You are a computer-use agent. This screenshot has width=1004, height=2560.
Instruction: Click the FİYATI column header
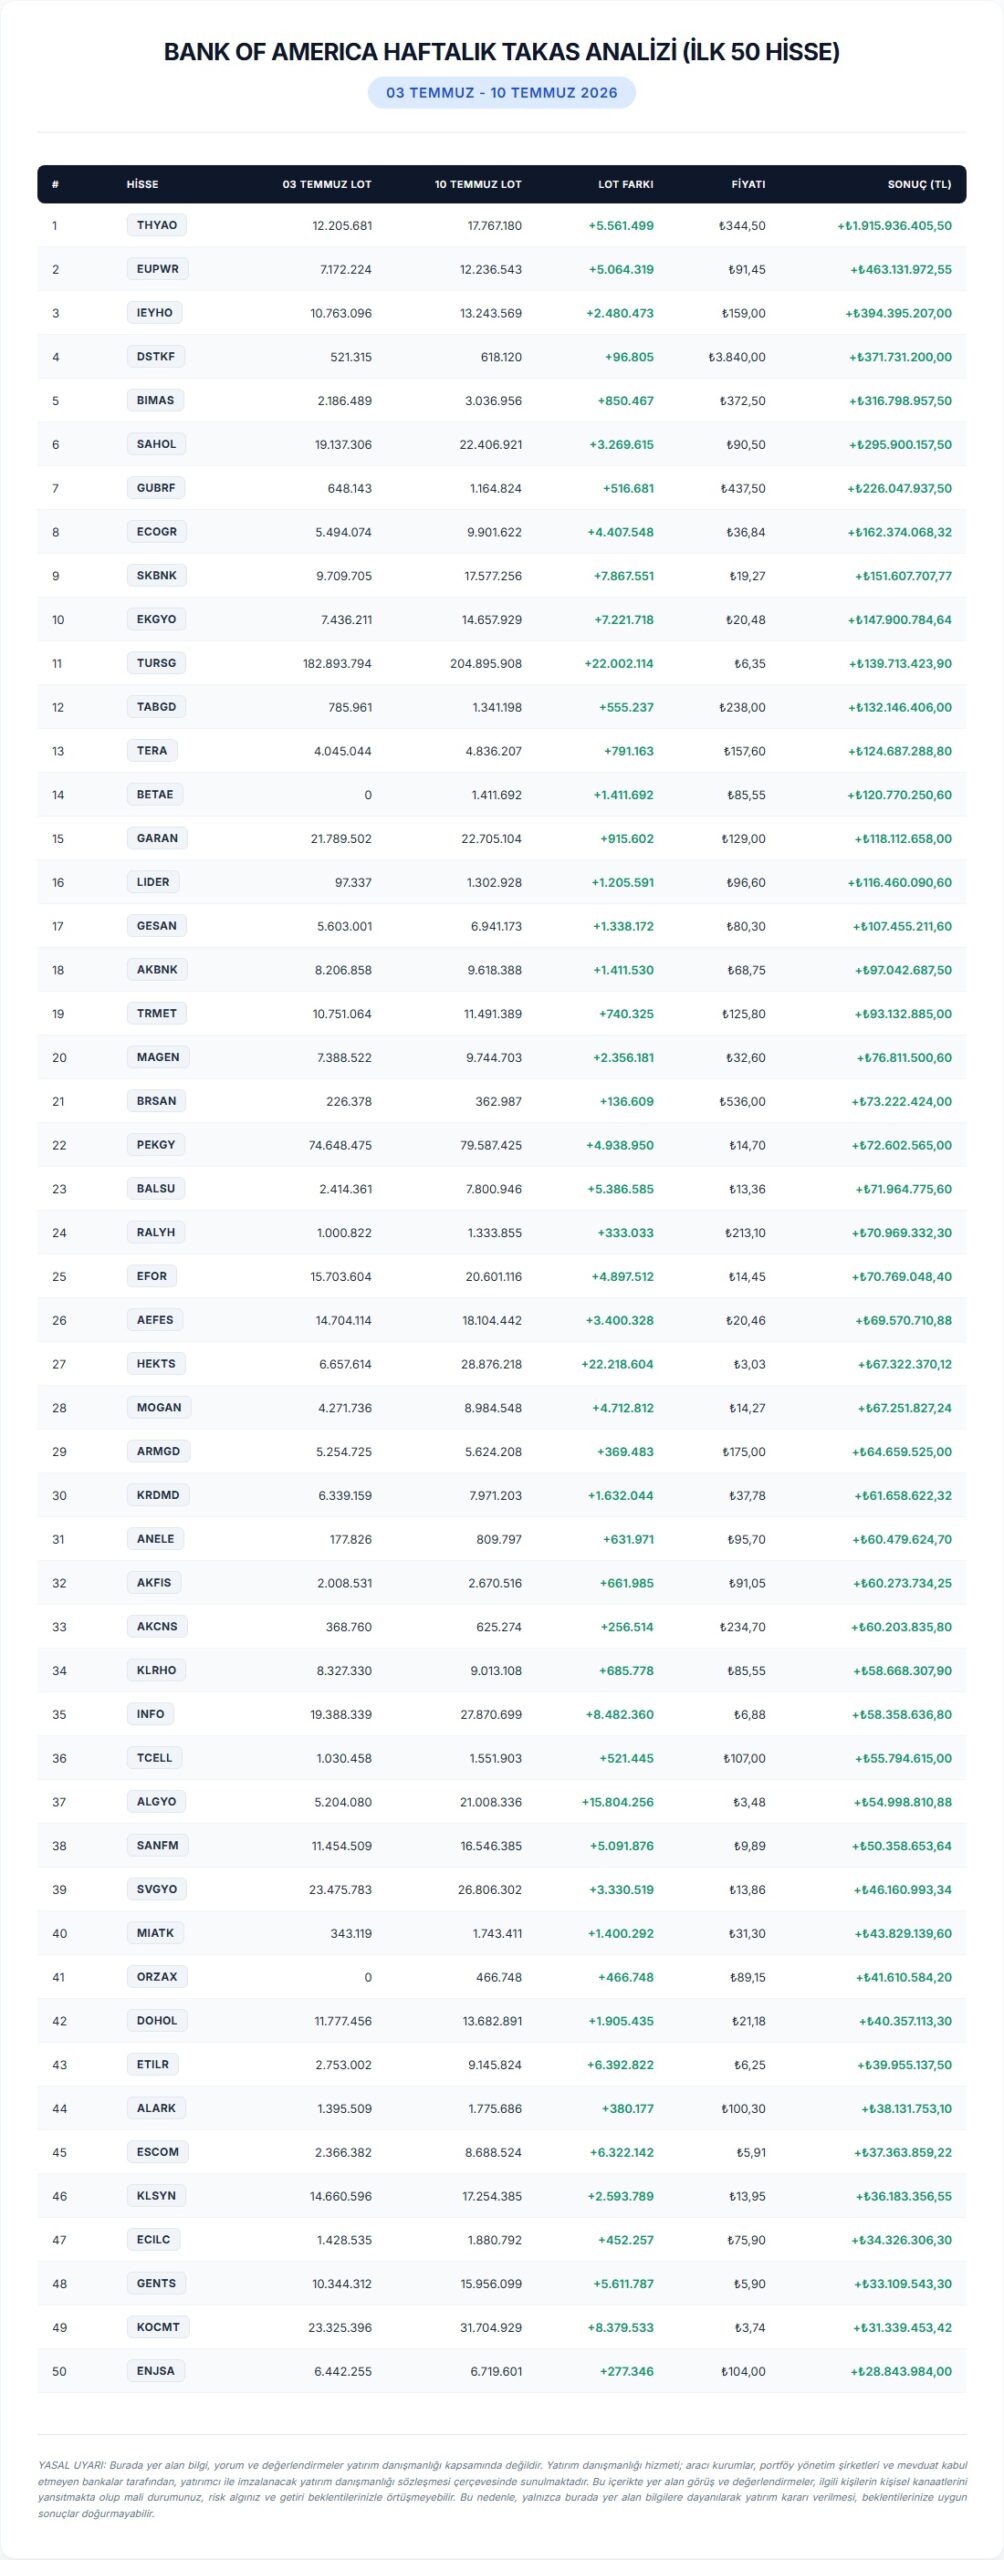tap(749, 184)
